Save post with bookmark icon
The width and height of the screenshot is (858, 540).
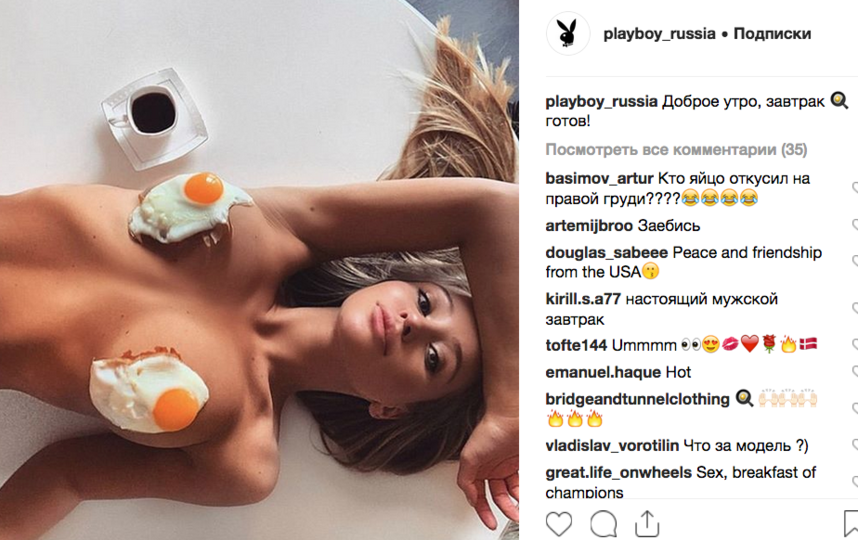[x=851, y=524]
